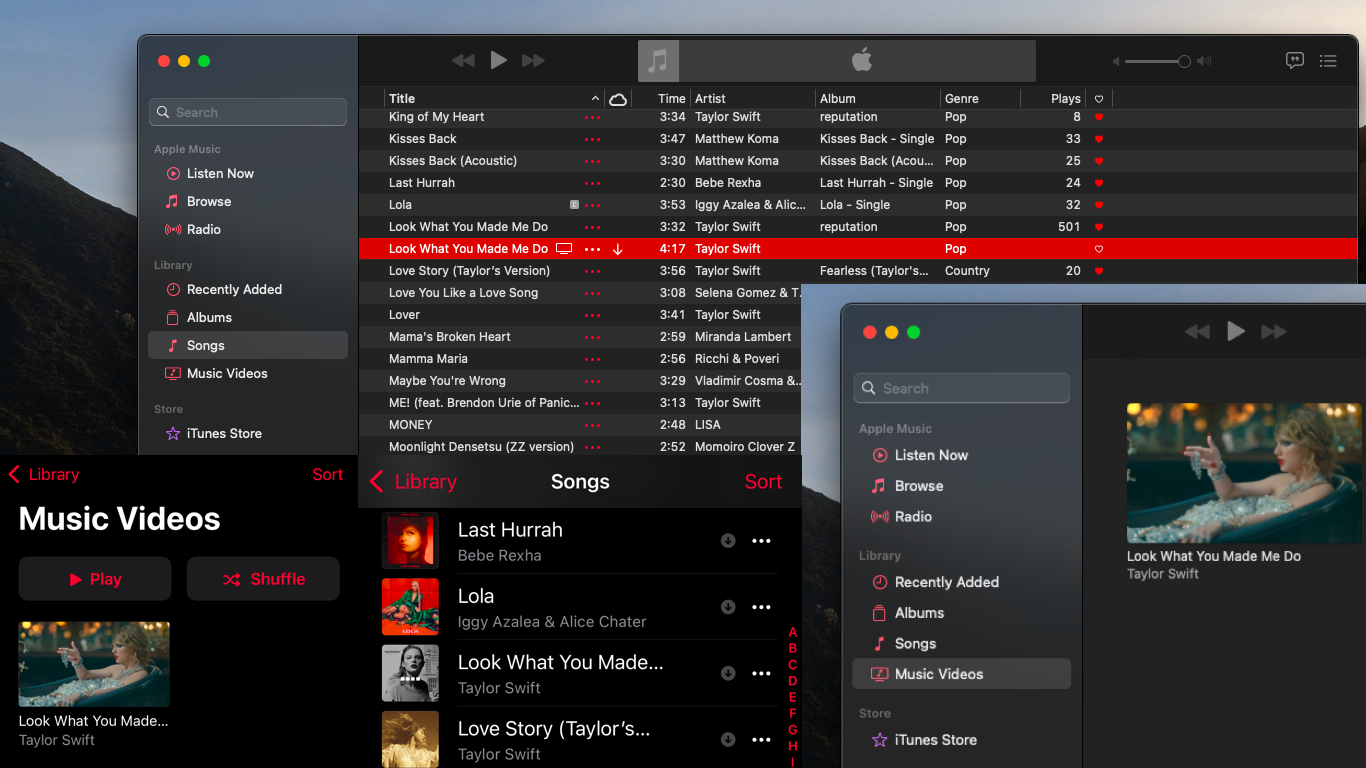Open Radio in the front window sidebar
This screenshot has width=1366, height=768.
tap(913, 517)
